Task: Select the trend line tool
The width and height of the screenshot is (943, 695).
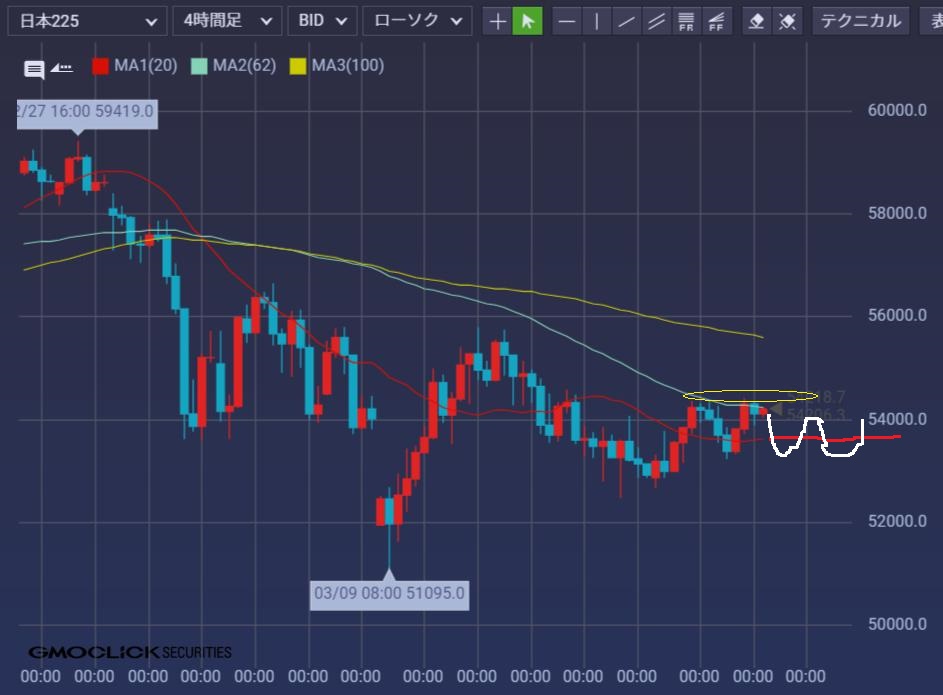Action: pyautogui.click(x=626, y=20)
